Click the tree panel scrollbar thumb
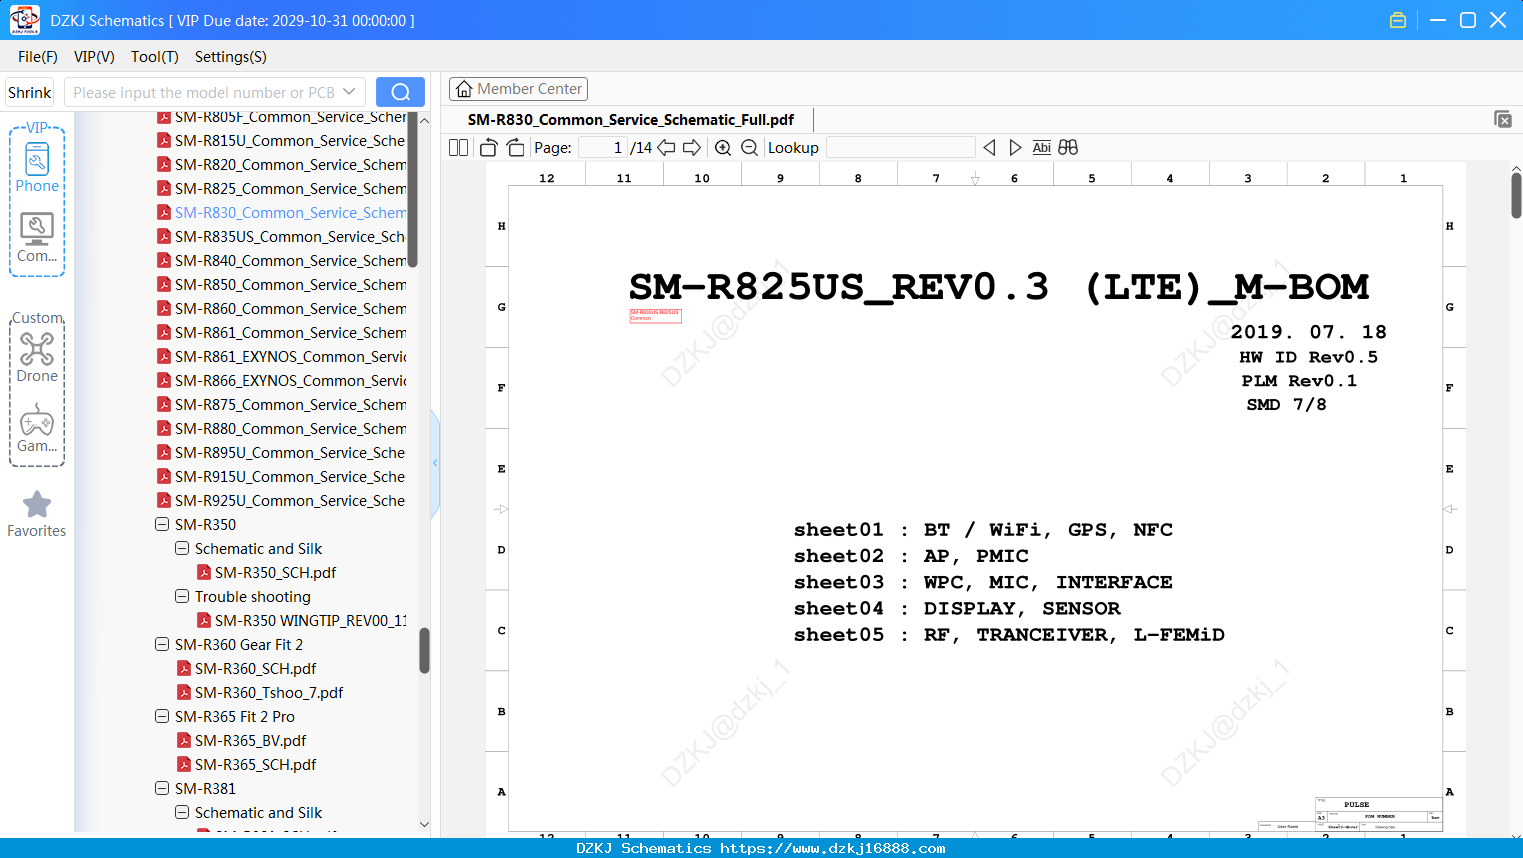 click(x=424, y=650)
